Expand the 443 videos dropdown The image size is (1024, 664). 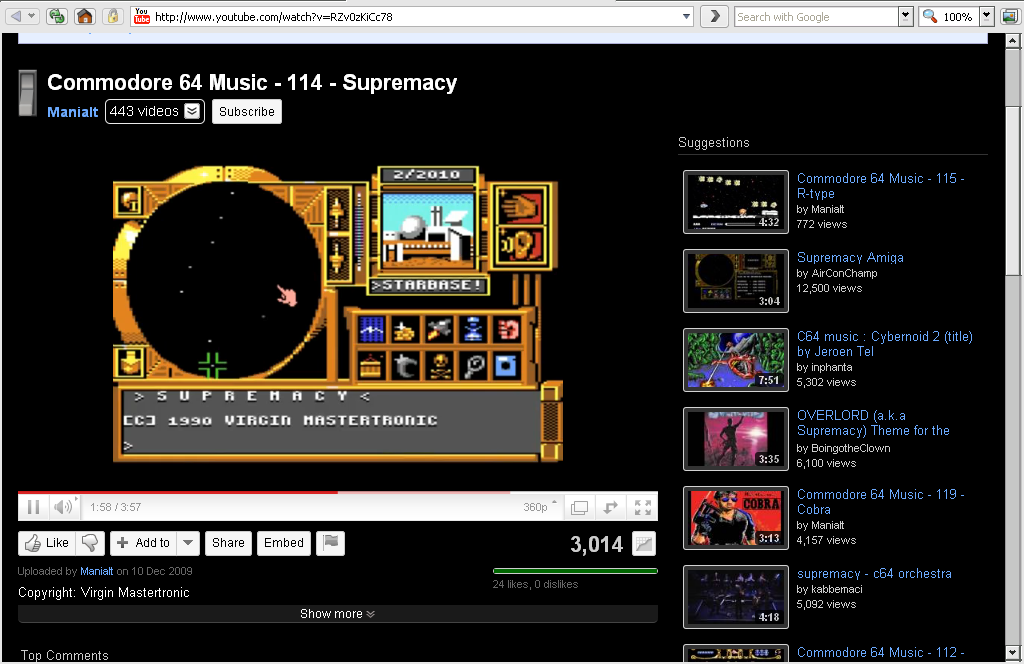click(x=192, y=111)
